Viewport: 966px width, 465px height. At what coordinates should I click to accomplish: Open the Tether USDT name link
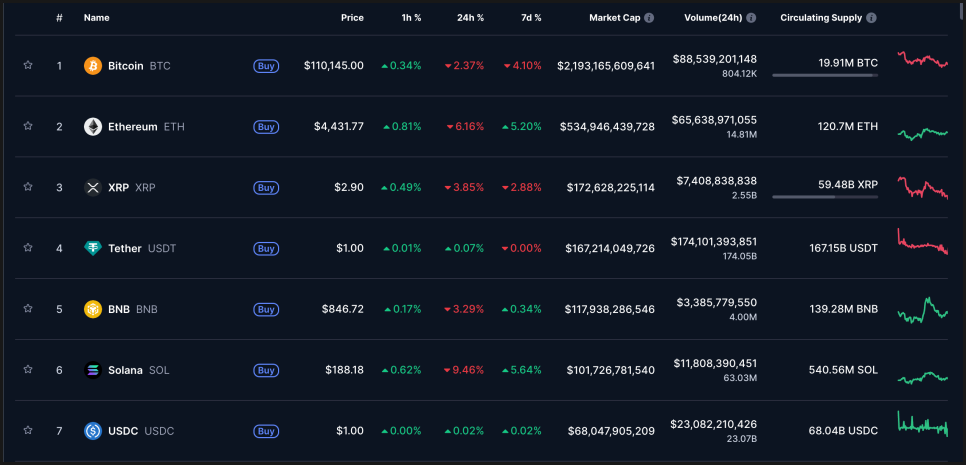(142, 248)
